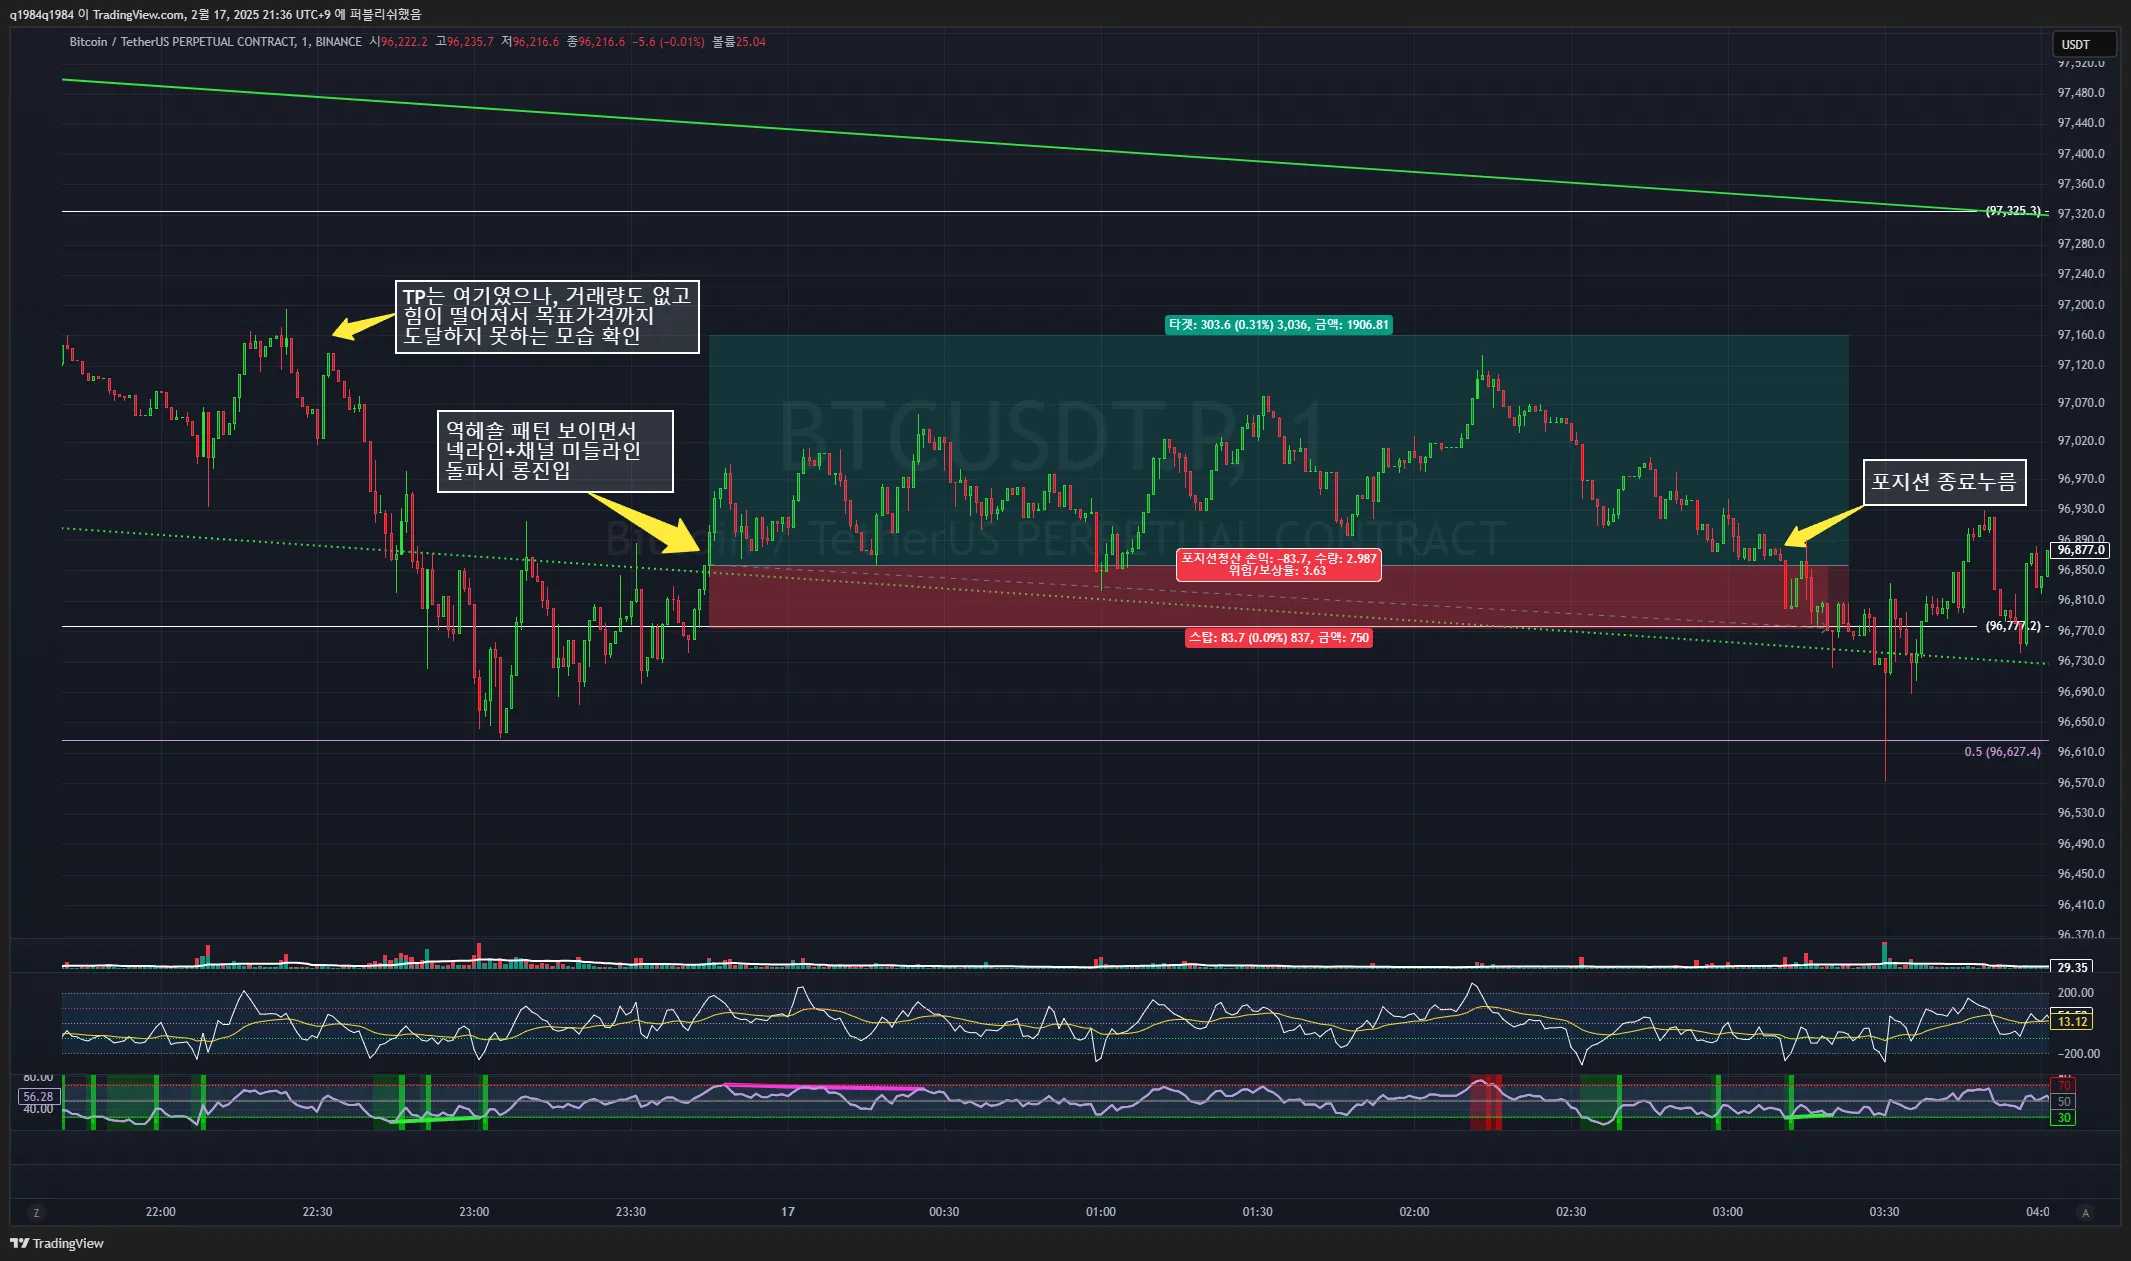The image size is (2131, 1261).
Task: Click the 22:00 time axis label
Action: pos(161,1212)
